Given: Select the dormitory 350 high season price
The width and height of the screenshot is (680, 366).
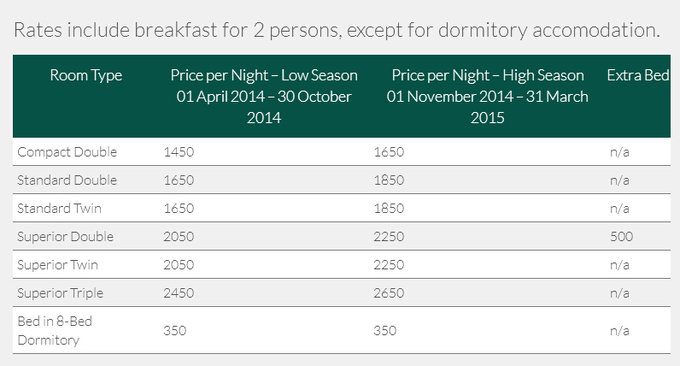Looking at the screenshot, I should pos(385,330).
